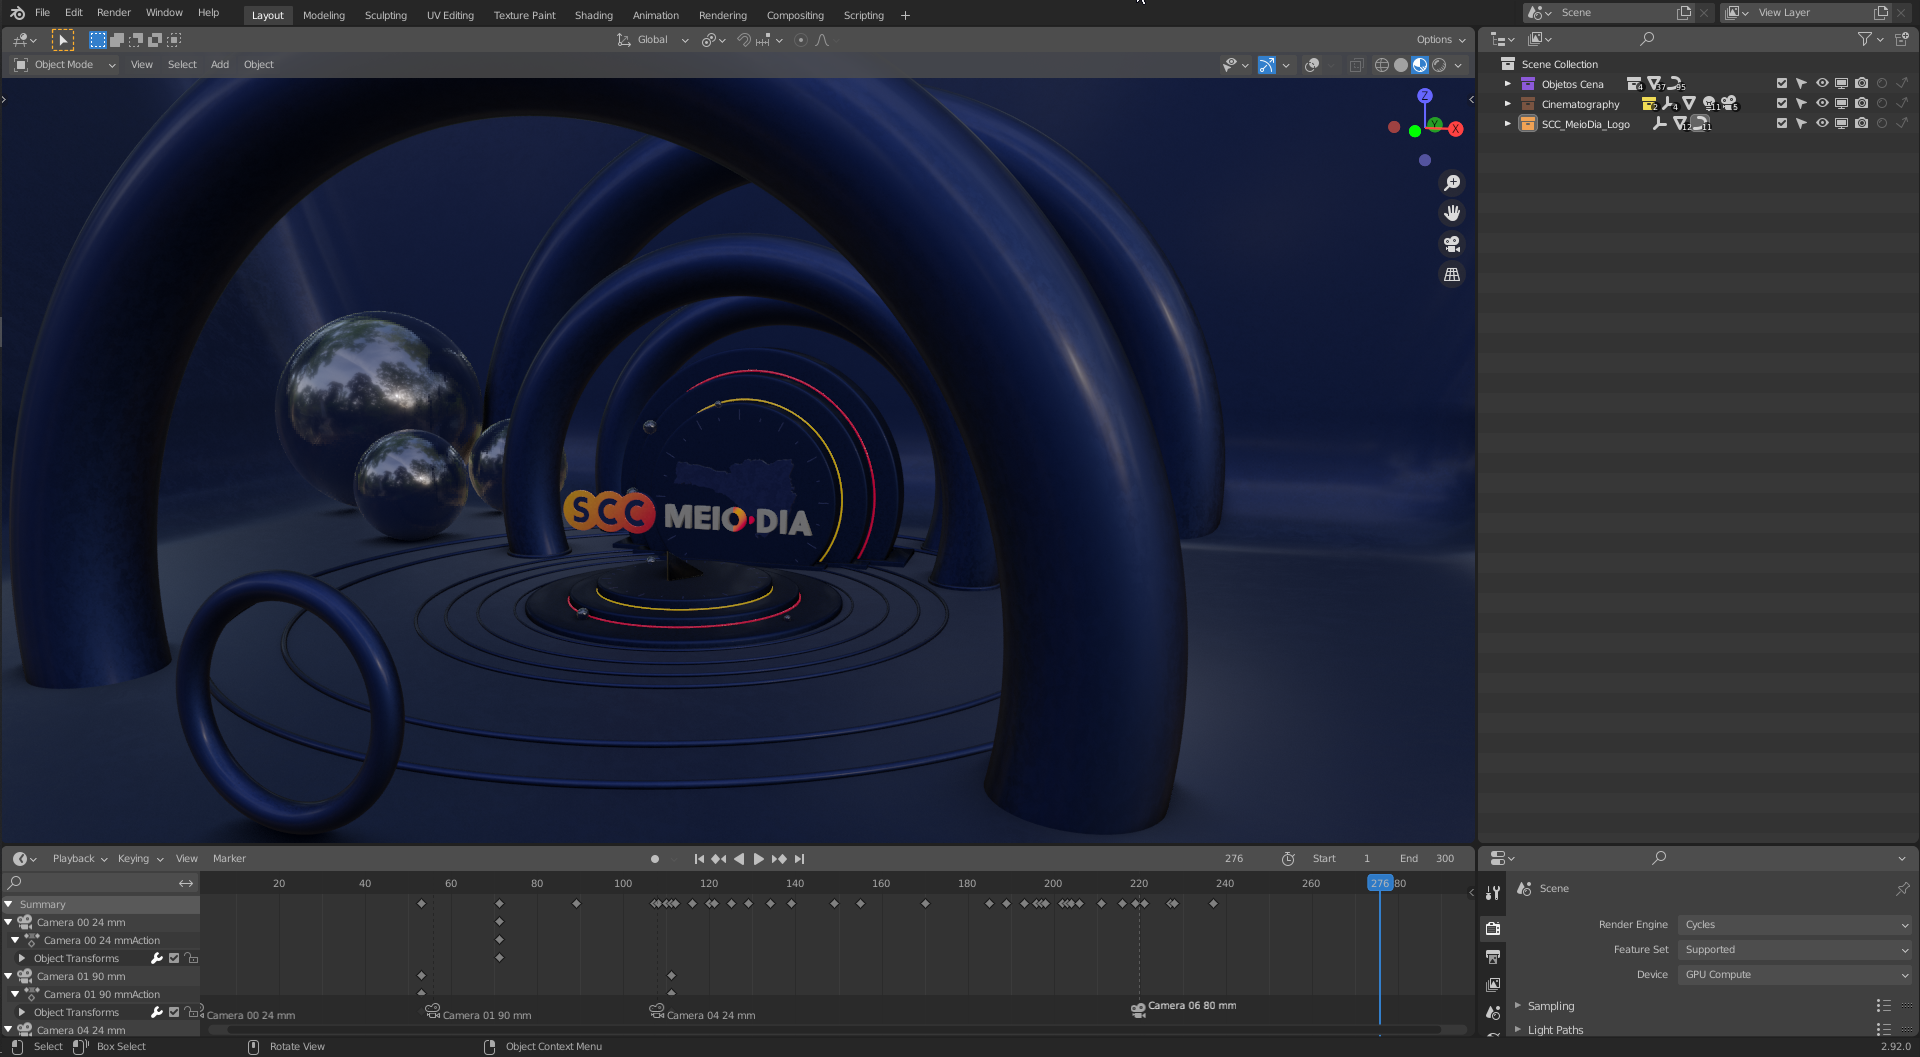The height and width of the screenshot is (1057, 1920).
Task: Open the Render Engine Cycles dropdown
Action: (1795, 925)
